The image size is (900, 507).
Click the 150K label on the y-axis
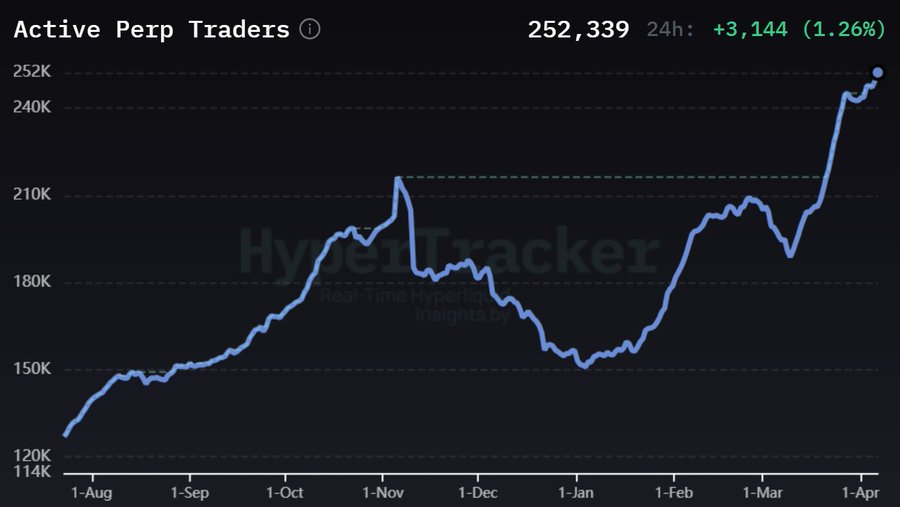32,370
